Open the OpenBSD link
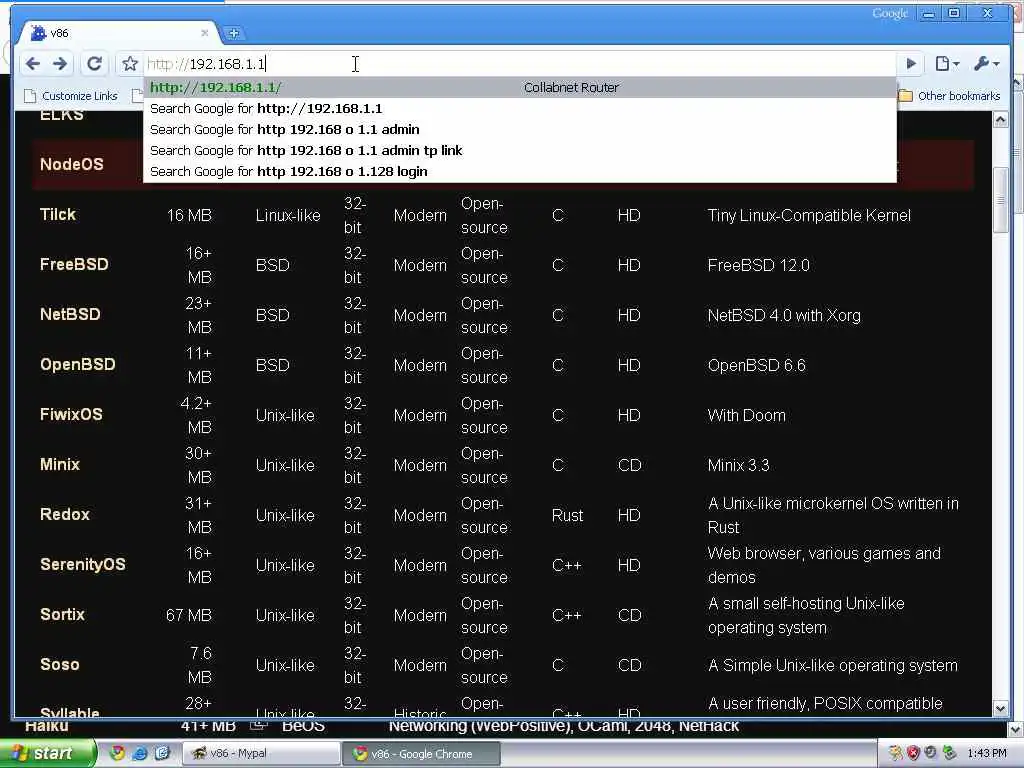The height and width of the screenshot is (768, 1024). point(78,364)
